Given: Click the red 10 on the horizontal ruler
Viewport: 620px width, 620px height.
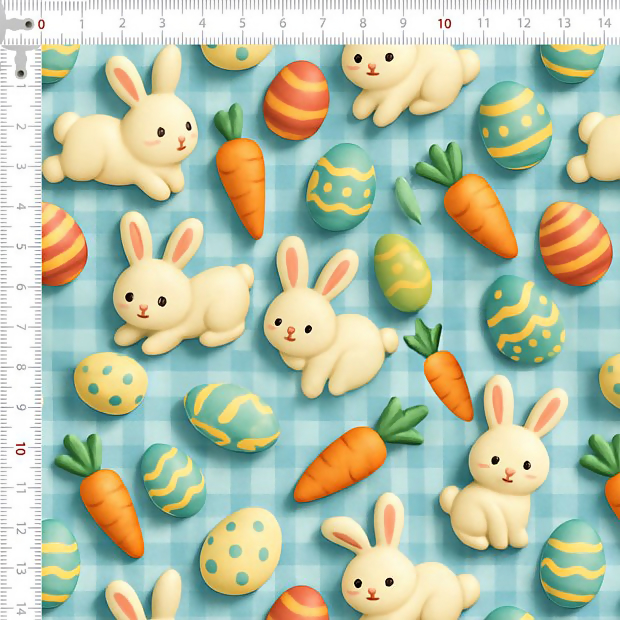Looking at the screenshot, I should pyautogui.click(x=444, y=23).
